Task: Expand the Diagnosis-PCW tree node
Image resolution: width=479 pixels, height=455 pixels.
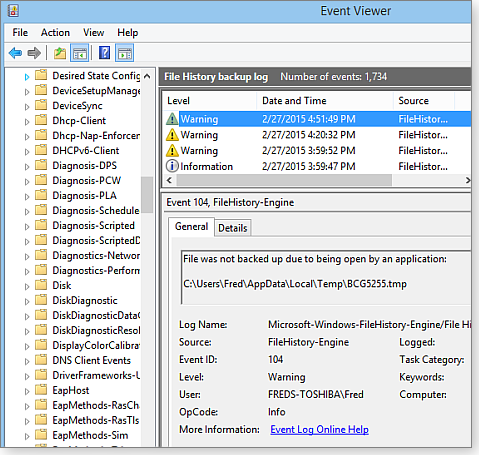Action: tap(27, 182)
